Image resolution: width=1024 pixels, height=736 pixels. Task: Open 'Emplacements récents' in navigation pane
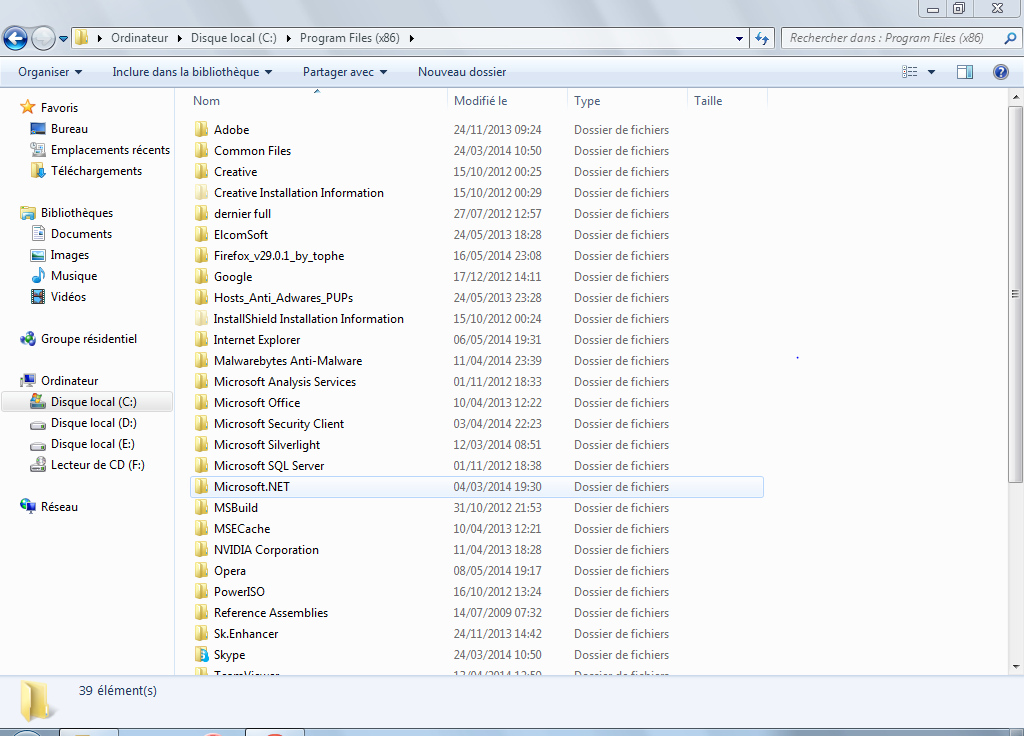(x=100, y=150)
